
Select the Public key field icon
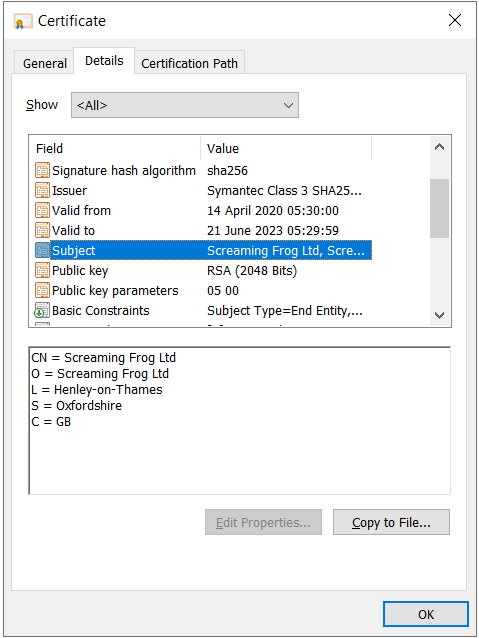coord(42,270)
